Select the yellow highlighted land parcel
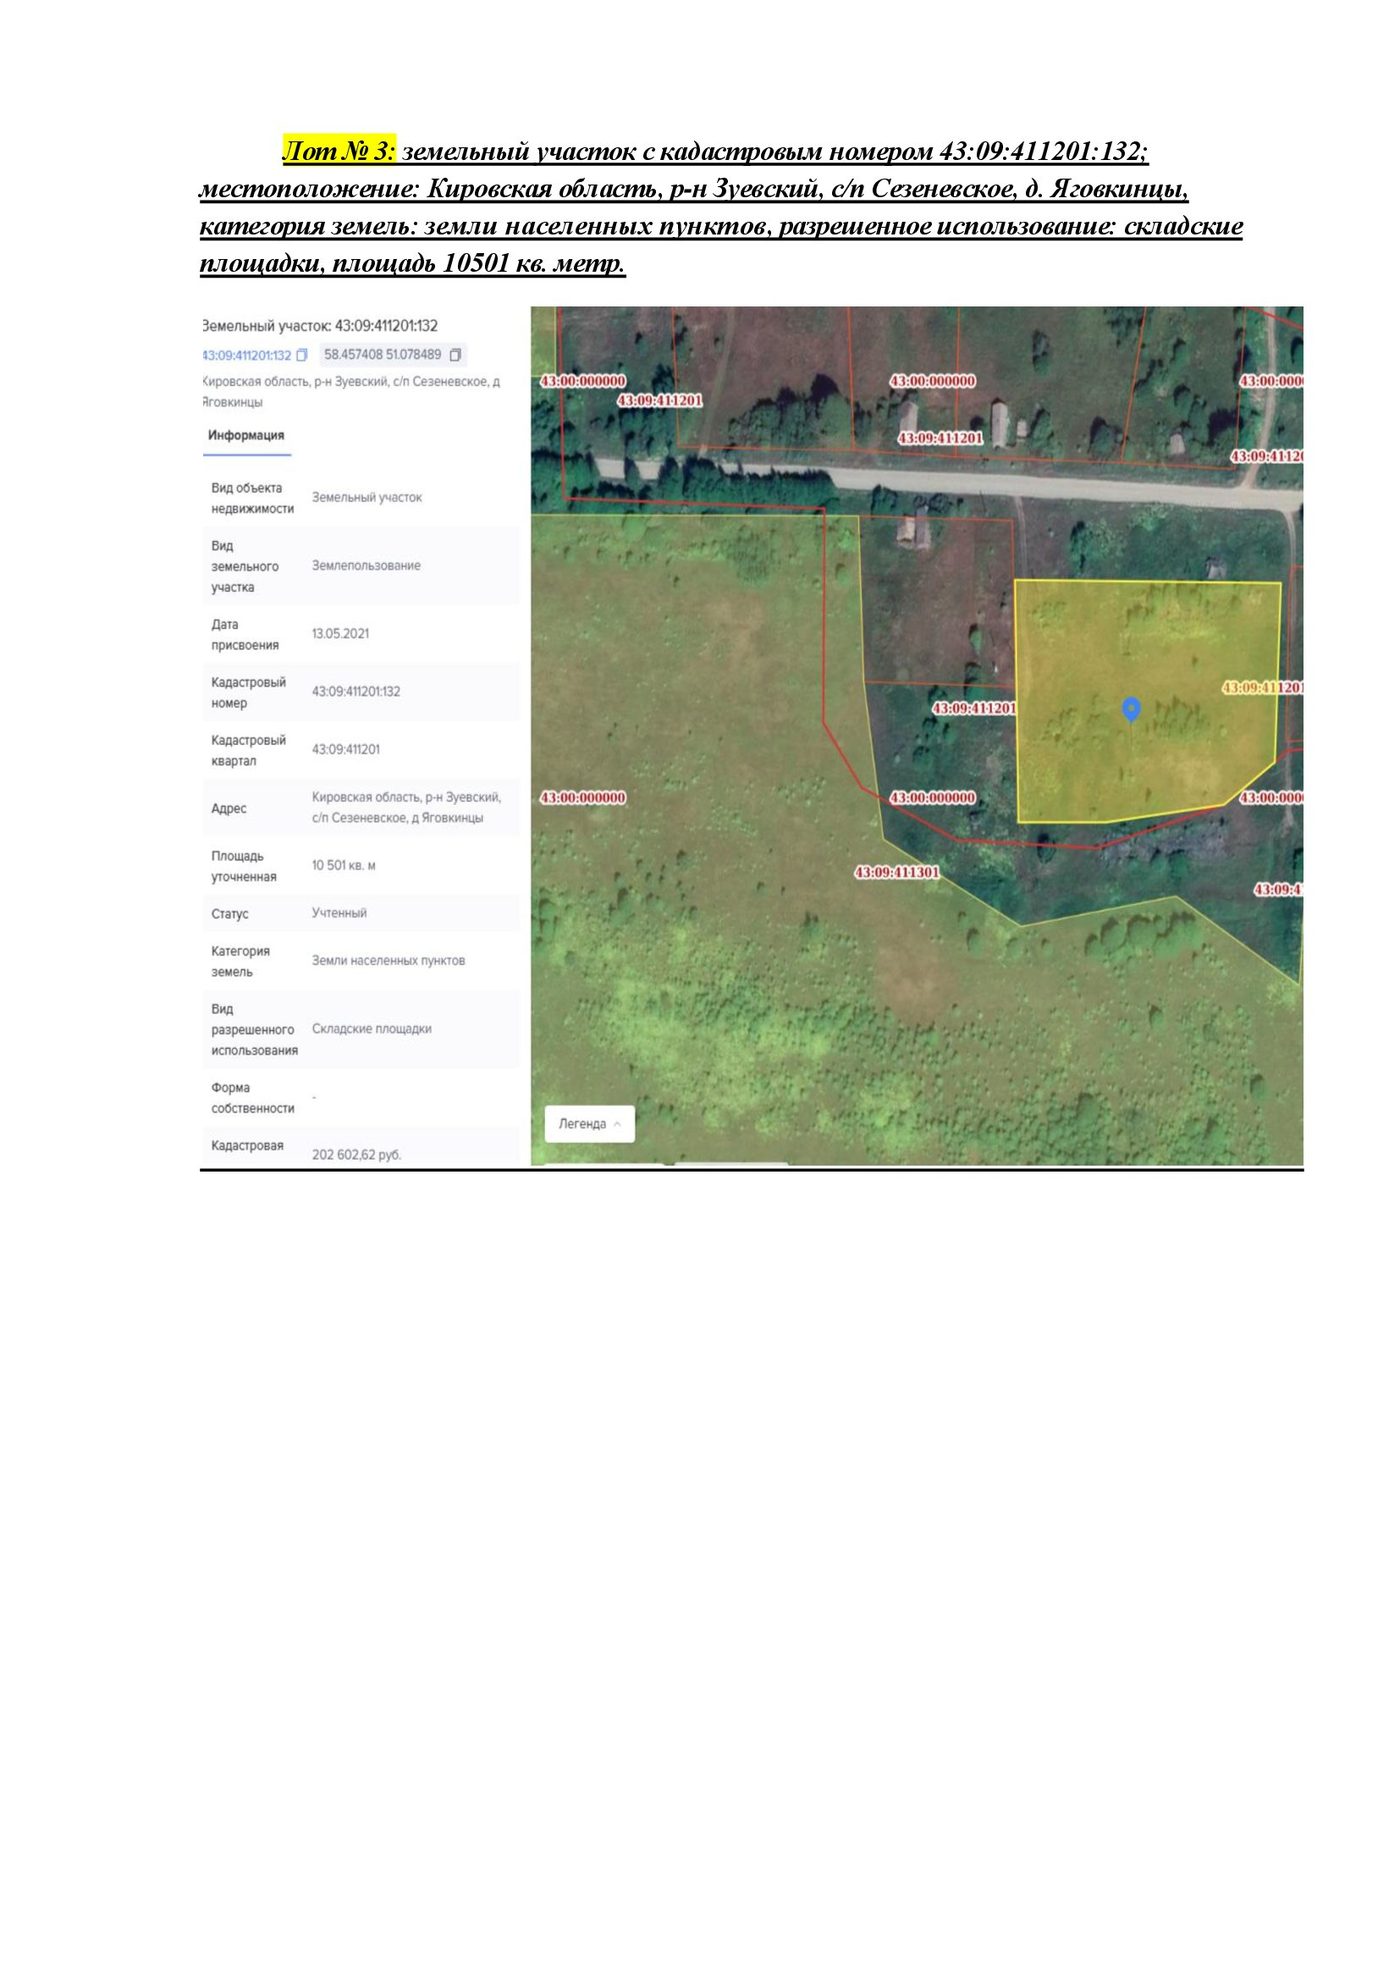Screen dimensions: 1400x1980 [x=1147, y=700]
